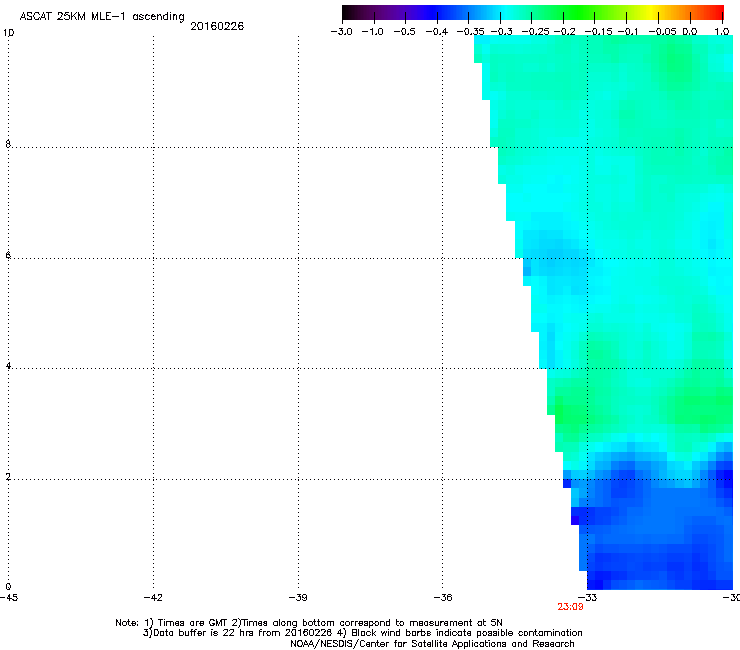Screen dimensions: 740x650
Task: Click the latitude axis label '4'
Action: [x=8, y=365]
